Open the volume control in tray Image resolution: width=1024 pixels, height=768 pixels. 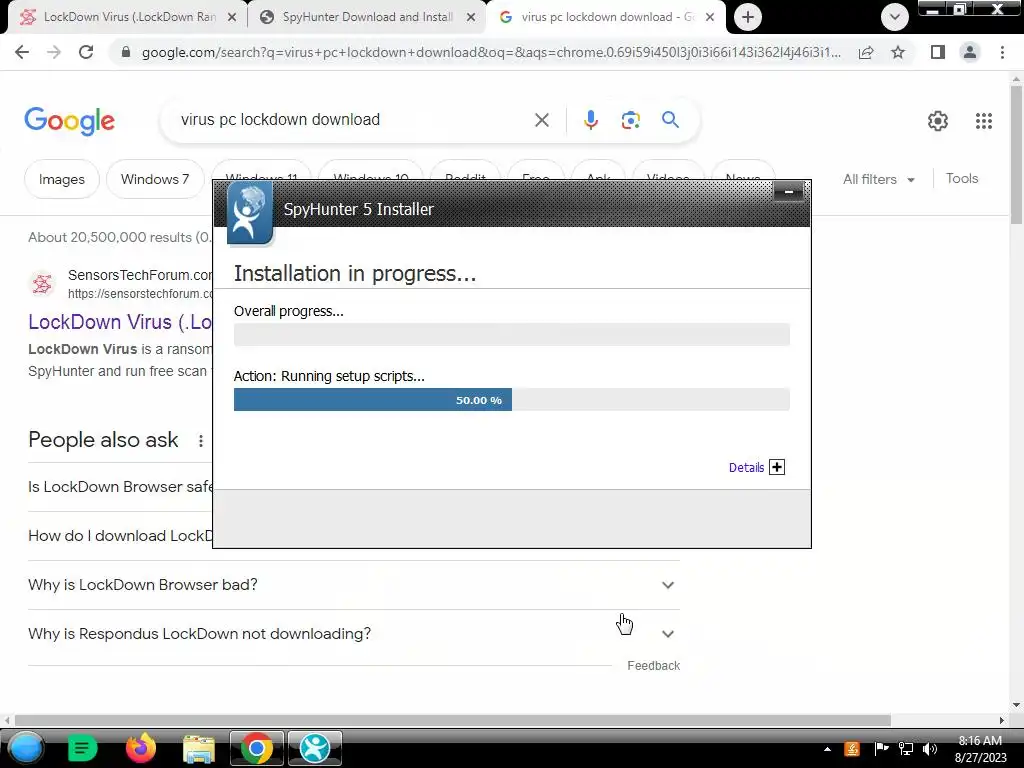click(930, 749)
